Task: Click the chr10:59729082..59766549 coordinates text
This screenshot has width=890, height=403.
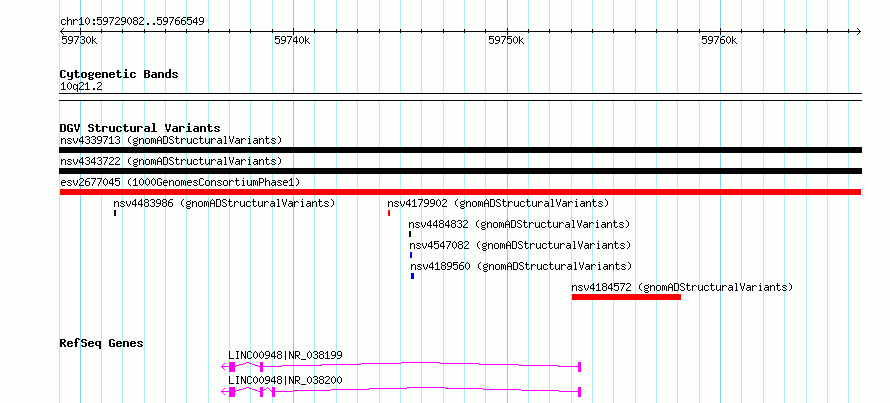Action: (132, 22)
